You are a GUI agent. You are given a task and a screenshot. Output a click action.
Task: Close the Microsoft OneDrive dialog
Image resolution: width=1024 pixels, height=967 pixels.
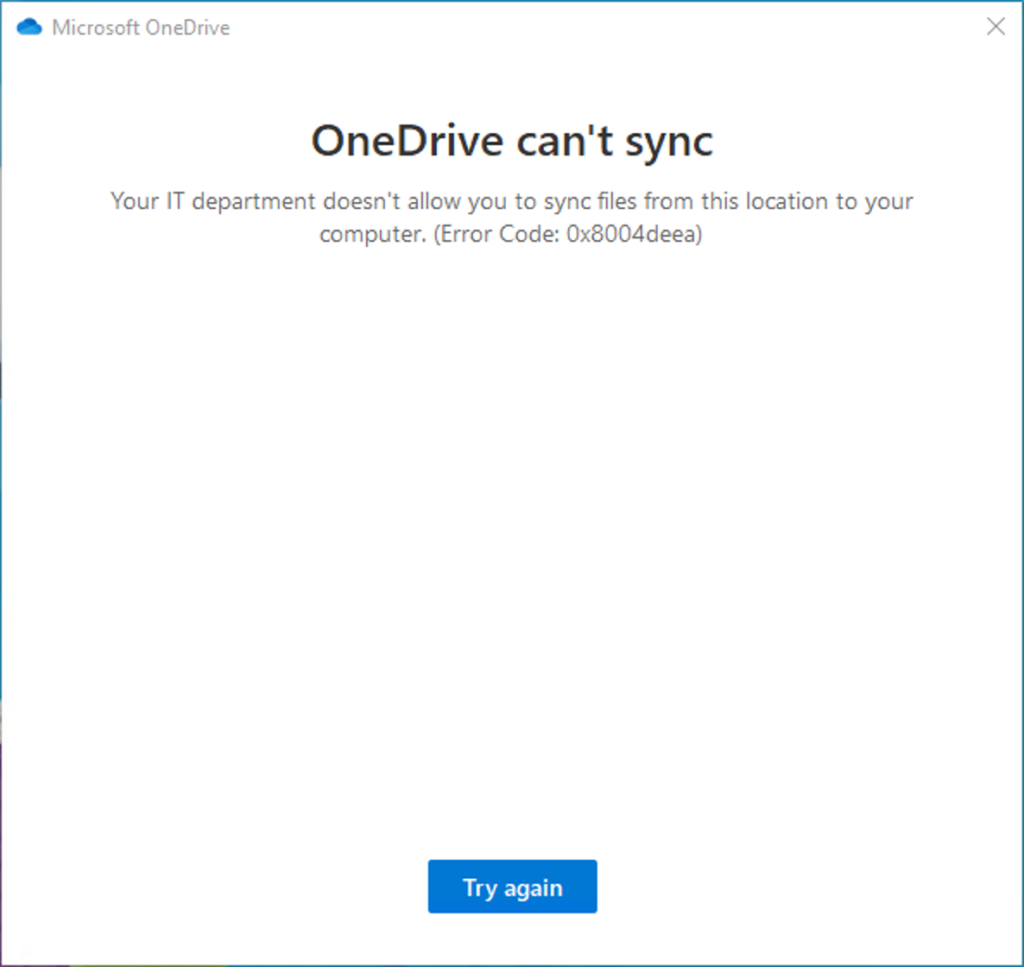coord(995,27)
